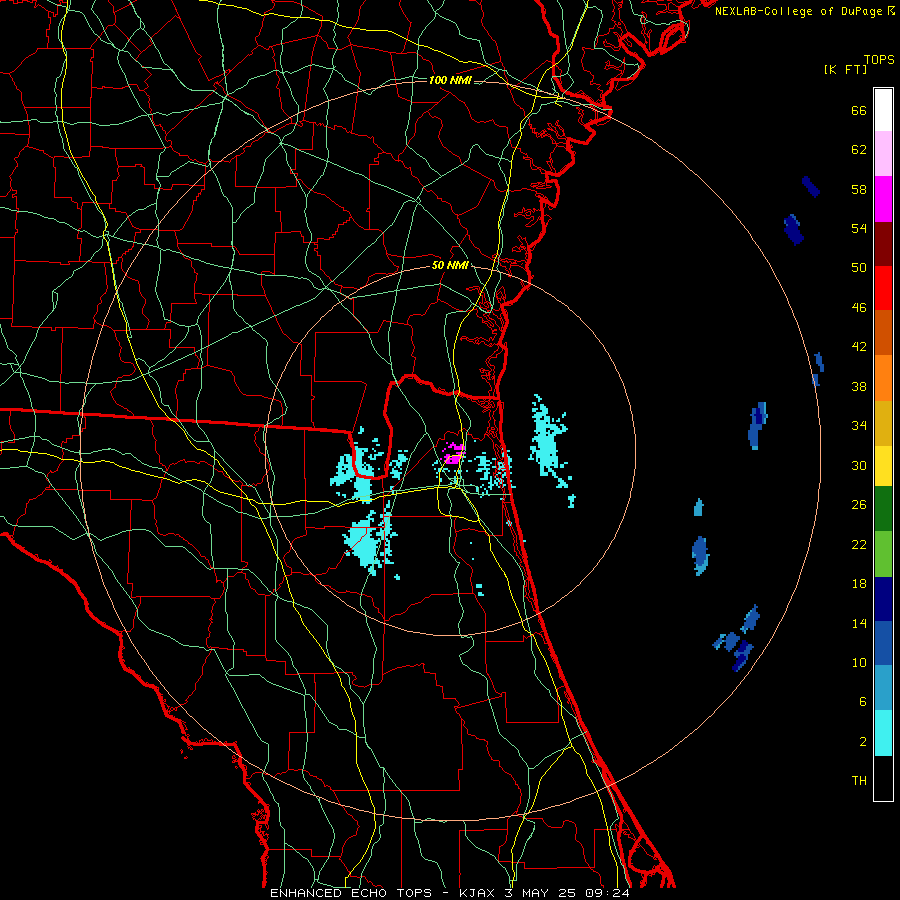The height and width of the screenshot is (900, 900).
Task: Click the 100 NMI range ring label
Action: click(x=450, y=80)
